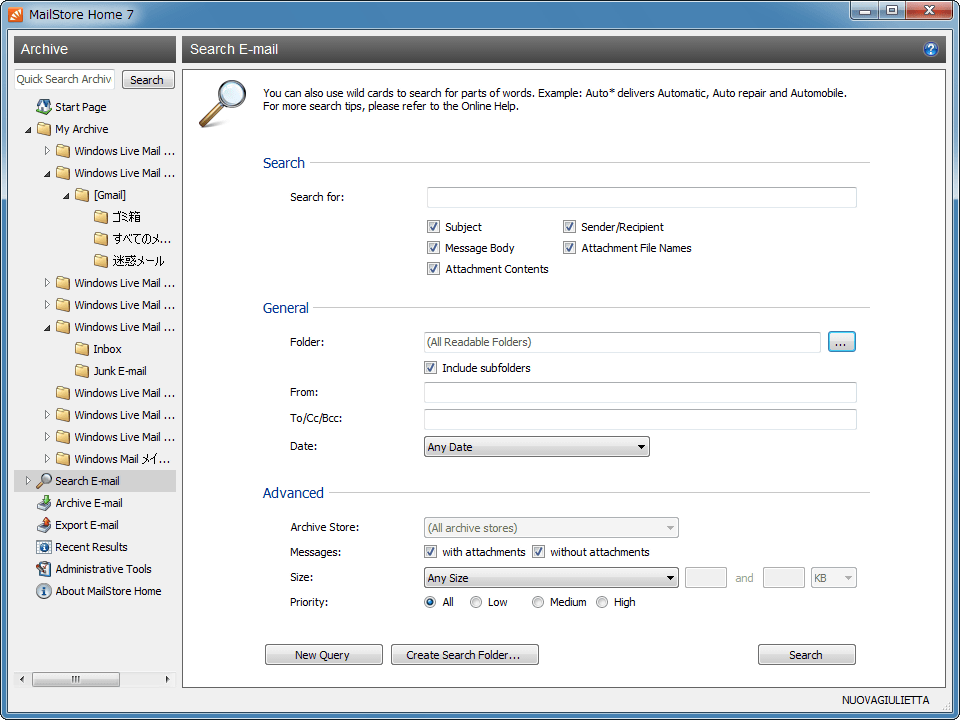
Task: Click the sidebar scrollbar left arrow
Action: pyautogui.click(x=22, y=679)
